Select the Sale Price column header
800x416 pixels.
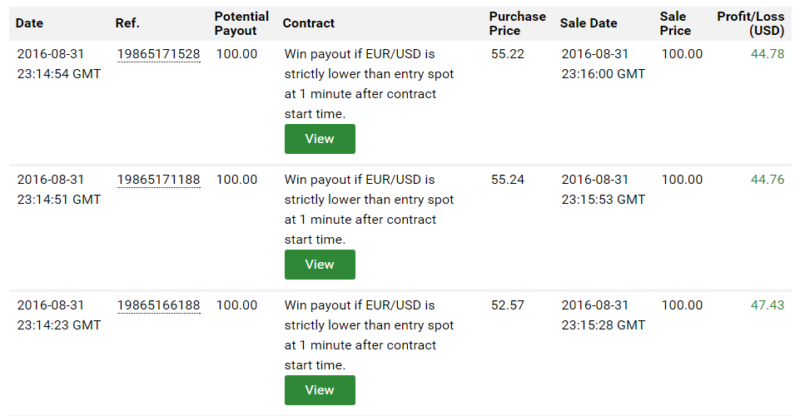(x=675, y=23)
